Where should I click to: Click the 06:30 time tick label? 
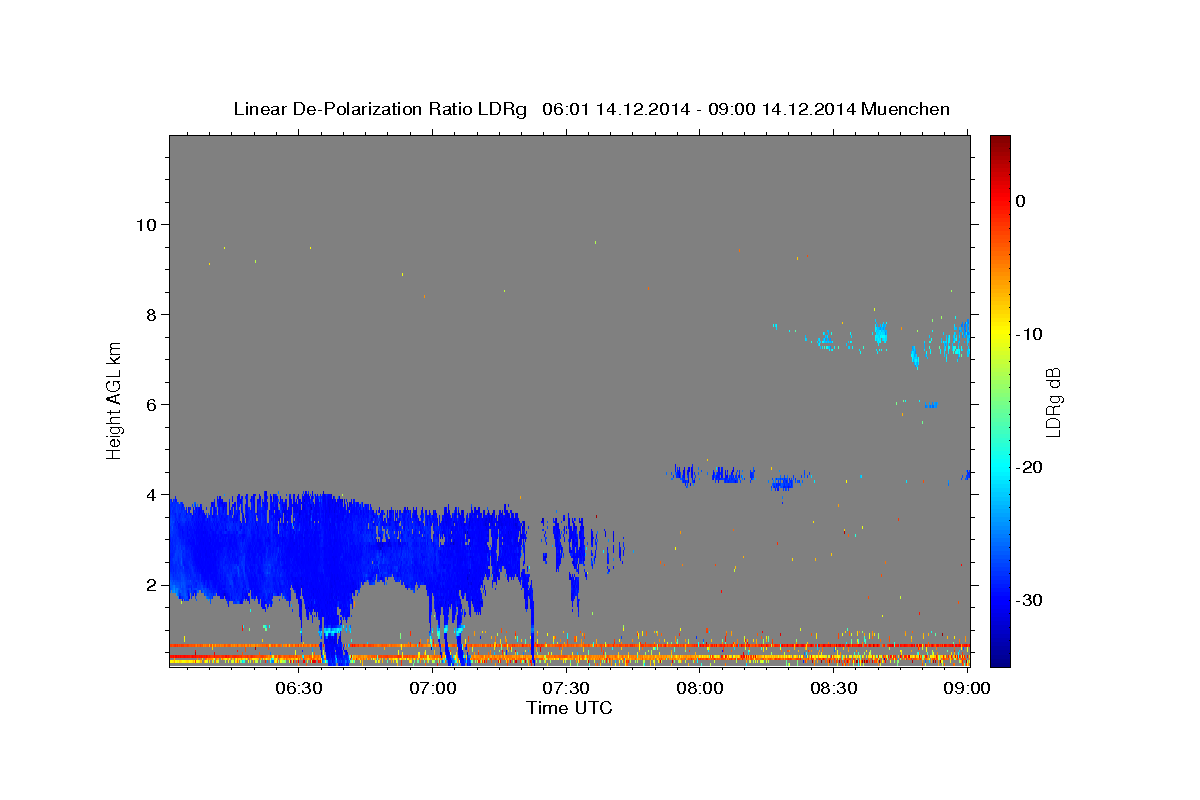coord(298,688)
